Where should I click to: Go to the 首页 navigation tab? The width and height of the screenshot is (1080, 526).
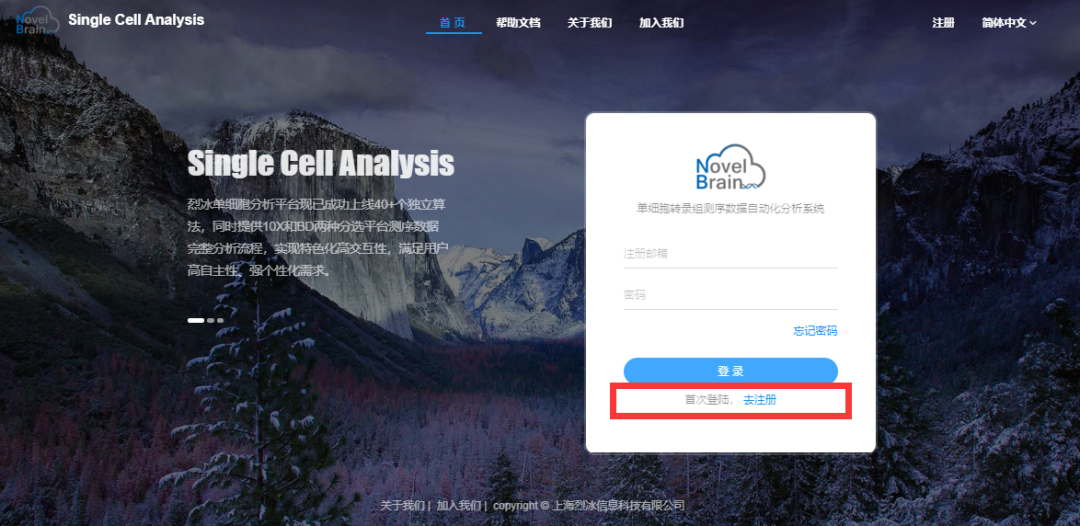click(x=453, y=23)
